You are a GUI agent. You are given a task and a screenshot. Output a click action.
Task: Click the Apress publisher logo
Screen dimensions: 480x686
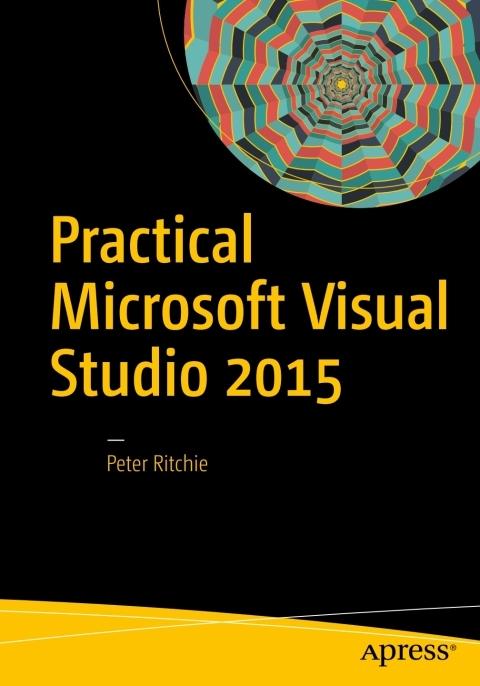tap(407, 652)
